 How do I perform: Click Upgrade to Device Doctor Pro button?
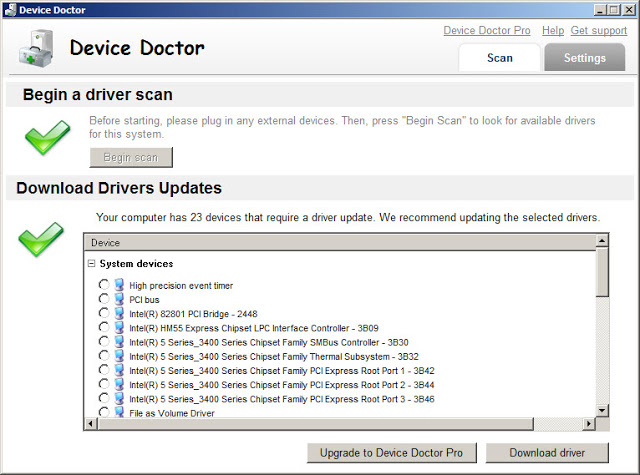(391, 453)
